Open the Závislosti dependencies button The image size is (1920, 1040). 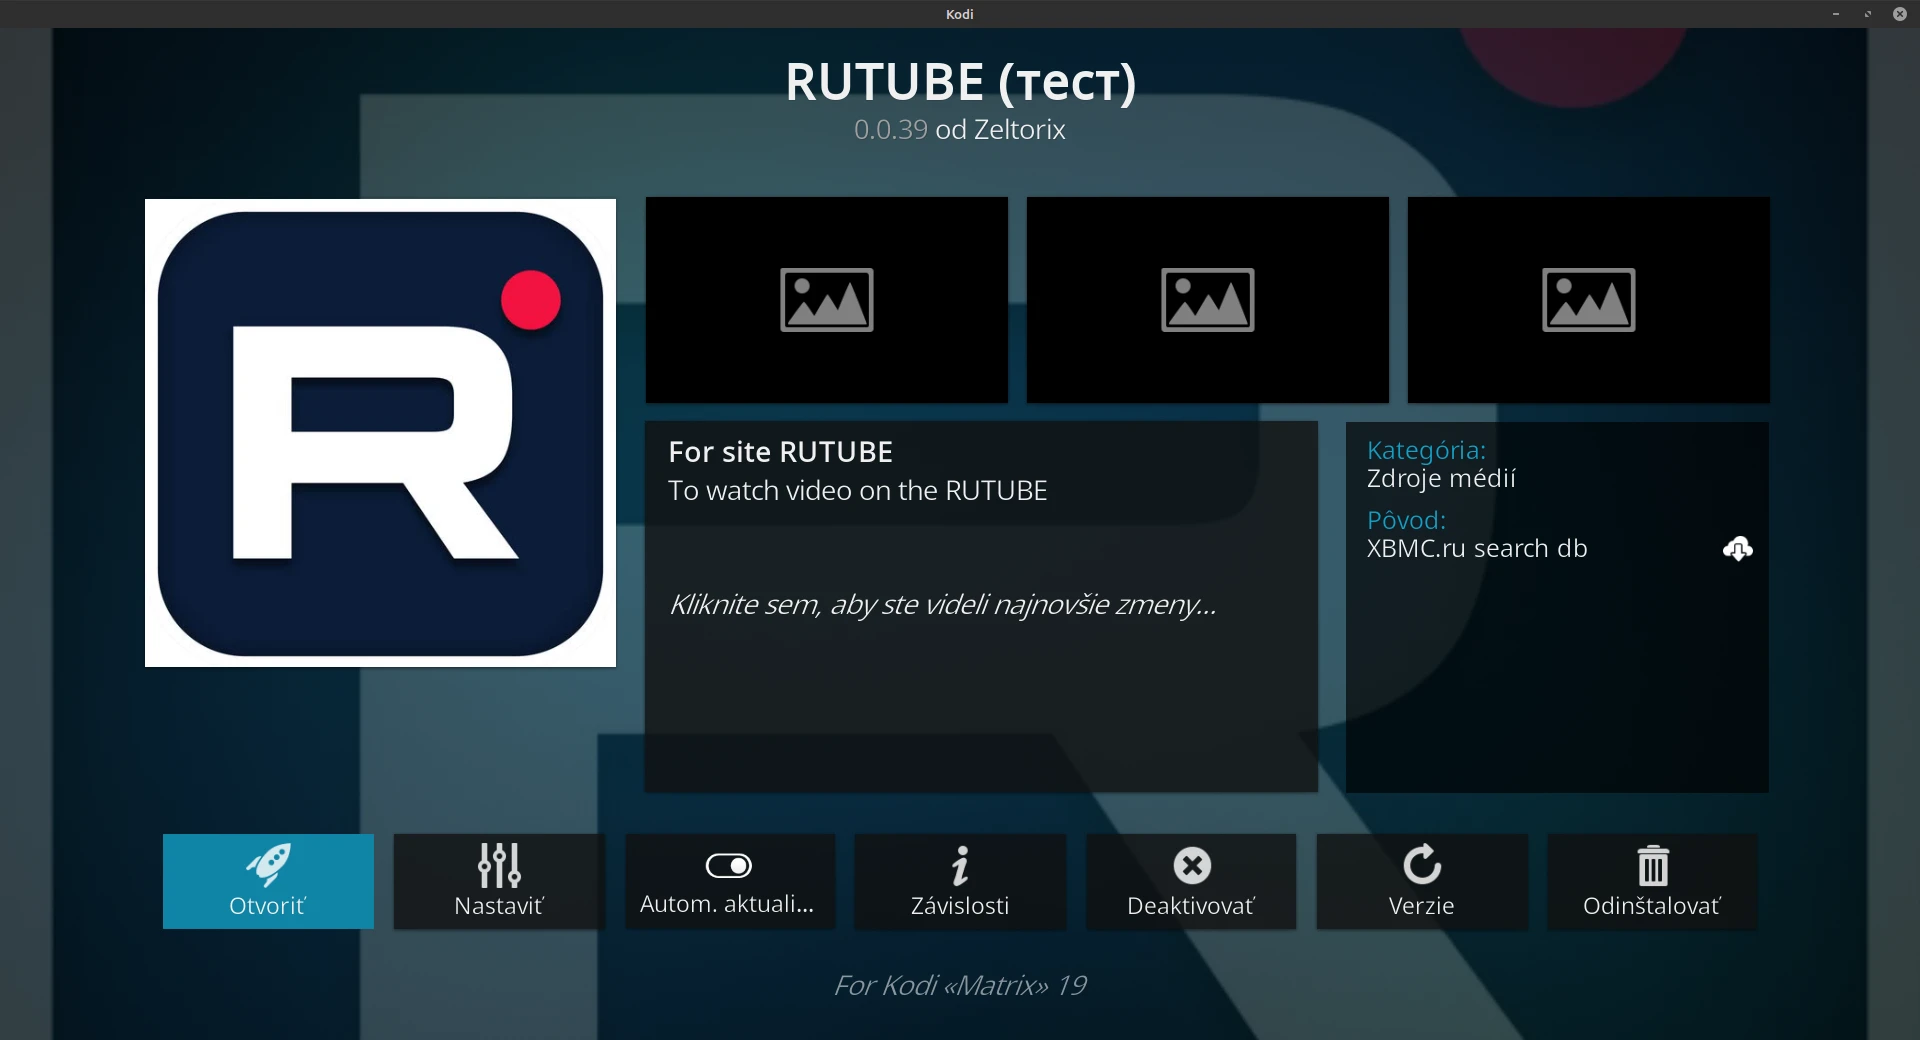960,881
